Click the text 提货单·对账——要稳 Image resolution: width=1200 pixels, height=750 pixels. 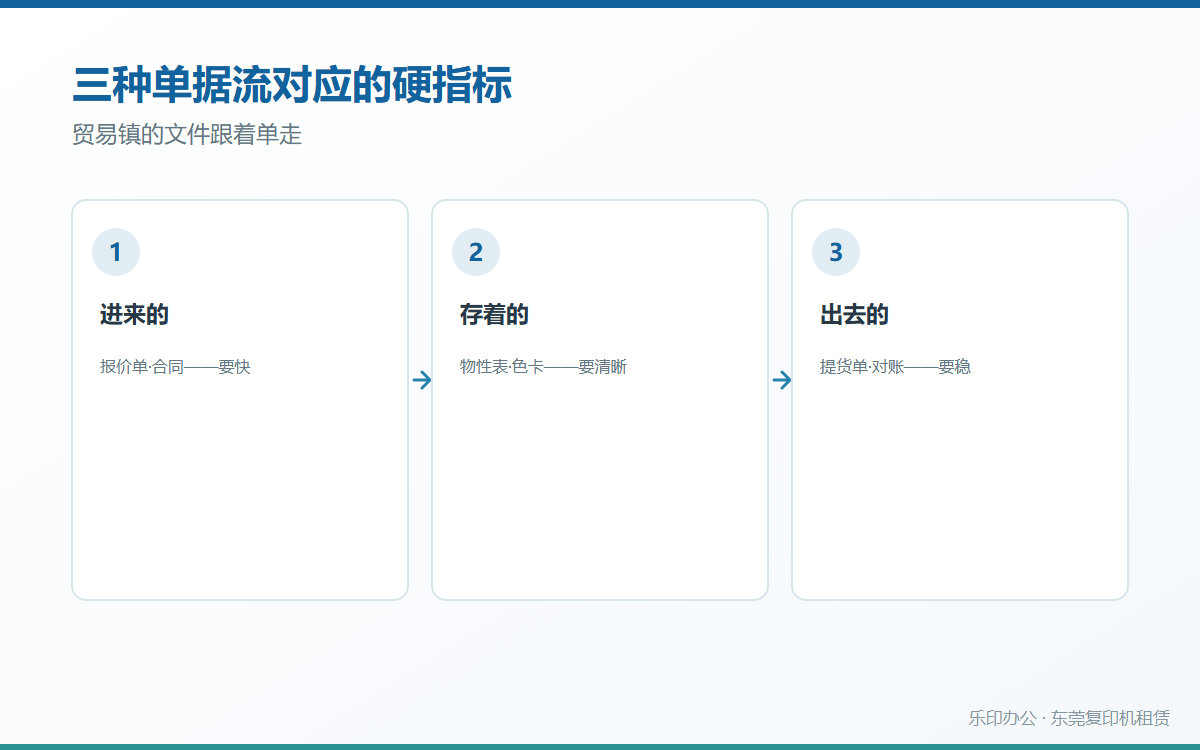[895, 367]
